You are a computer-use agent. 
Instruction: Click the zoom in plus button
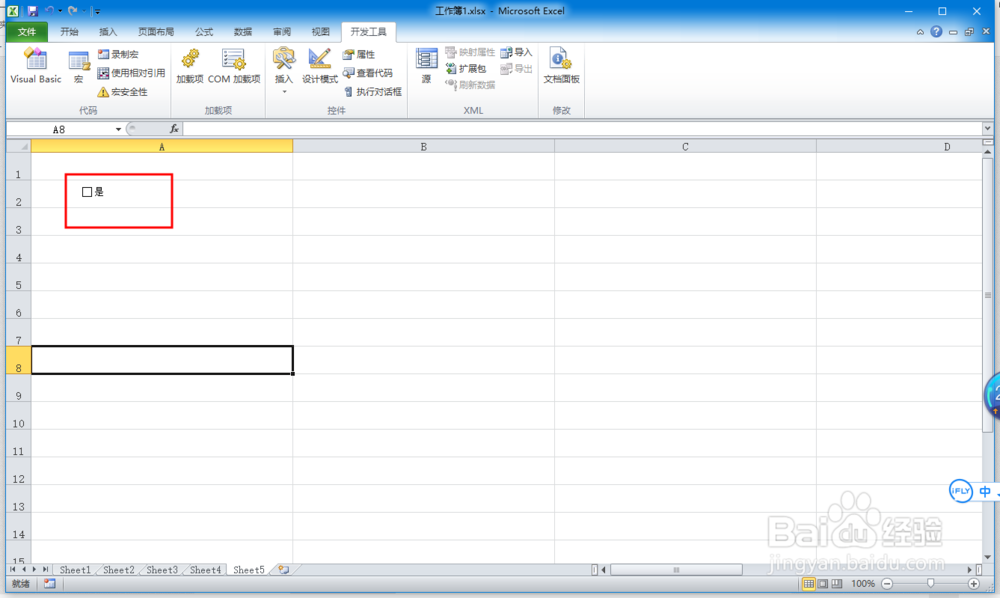974,583
